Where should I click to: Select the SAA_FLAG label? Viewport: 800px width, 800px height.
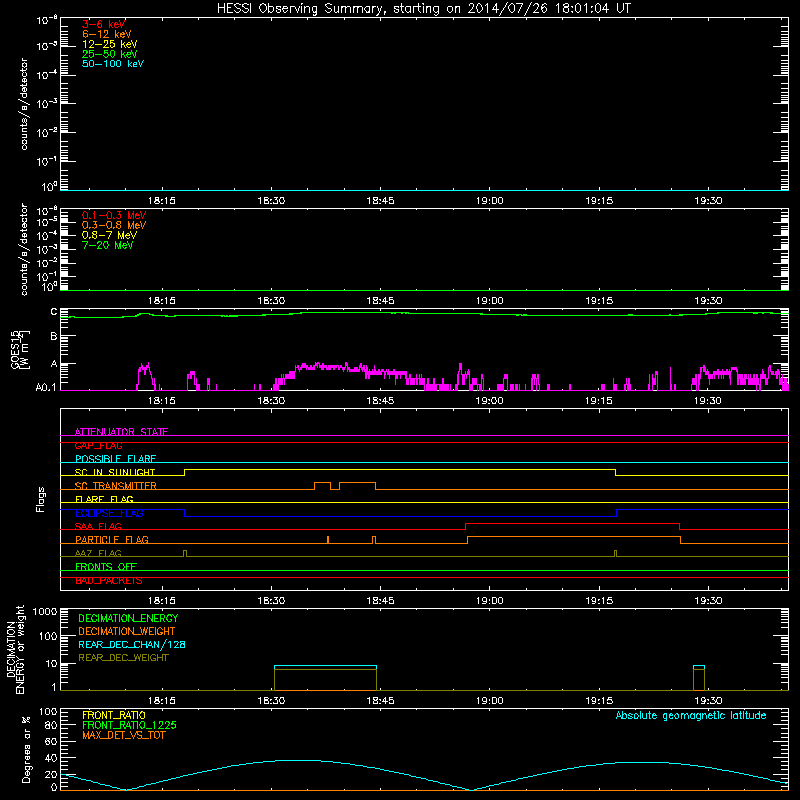point(98,526)
